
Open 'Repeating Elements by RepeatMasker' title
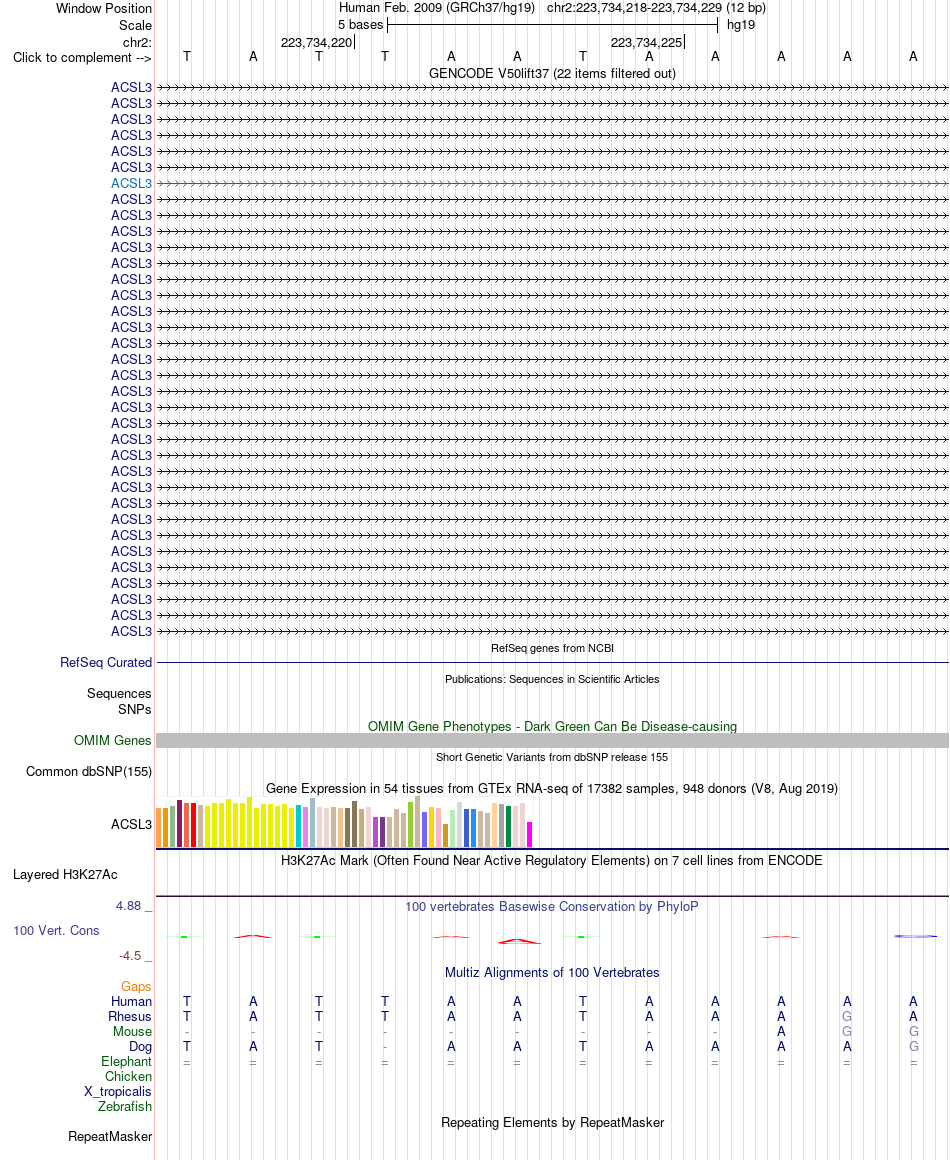(552, 1123)
